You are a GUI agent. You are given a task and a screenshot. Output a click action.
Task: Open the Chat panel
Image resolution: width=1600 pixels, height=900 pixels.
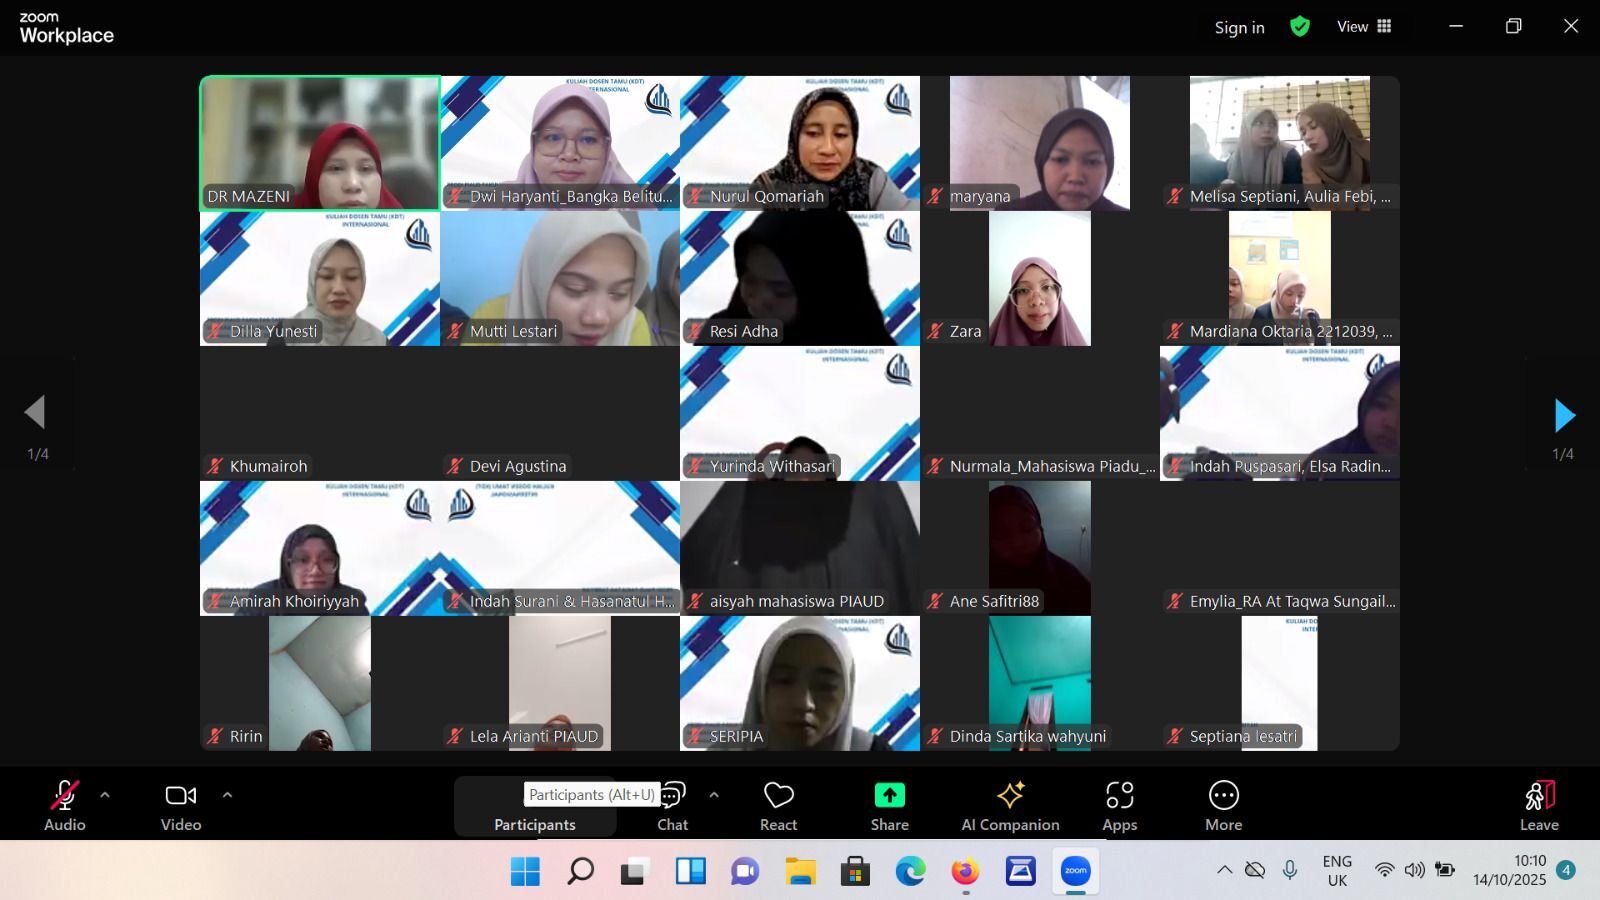click(x=673, y=806)
